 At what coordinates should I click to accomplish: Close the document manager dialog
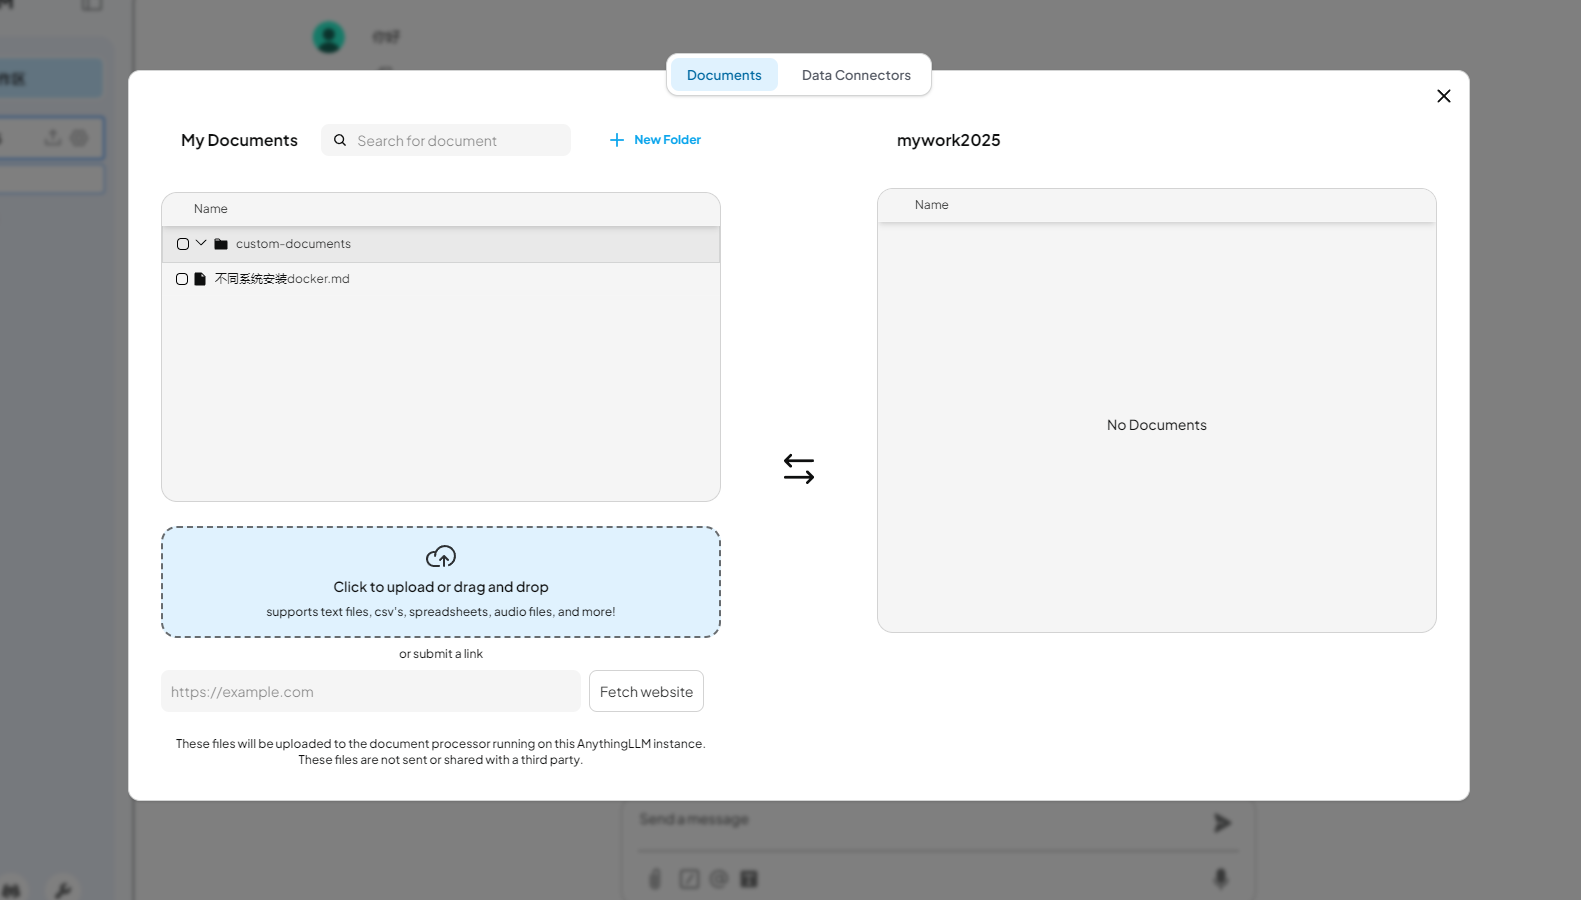point(1443,96)
